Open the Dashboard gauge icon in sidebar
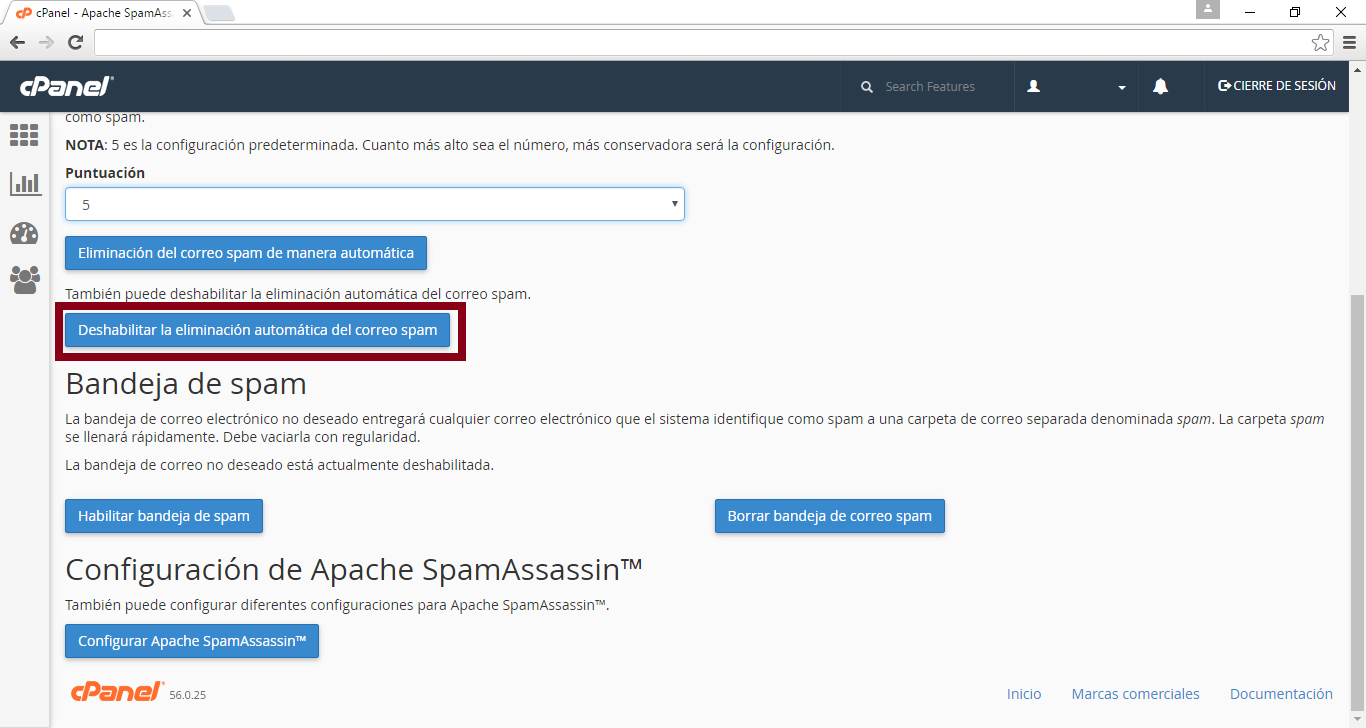The height and width of the screenshot is (728, 1366). [24, 233]
